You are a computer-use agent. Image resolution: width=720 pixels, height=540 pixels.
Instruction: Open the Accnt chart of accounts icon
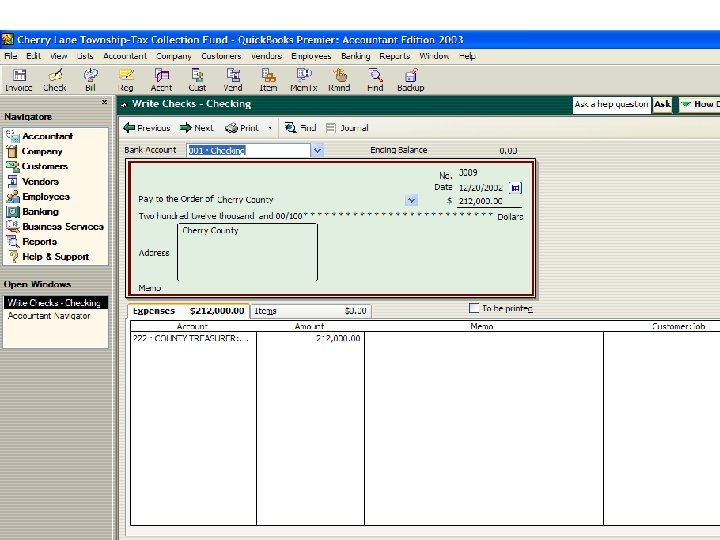click(x=161, y=80)
